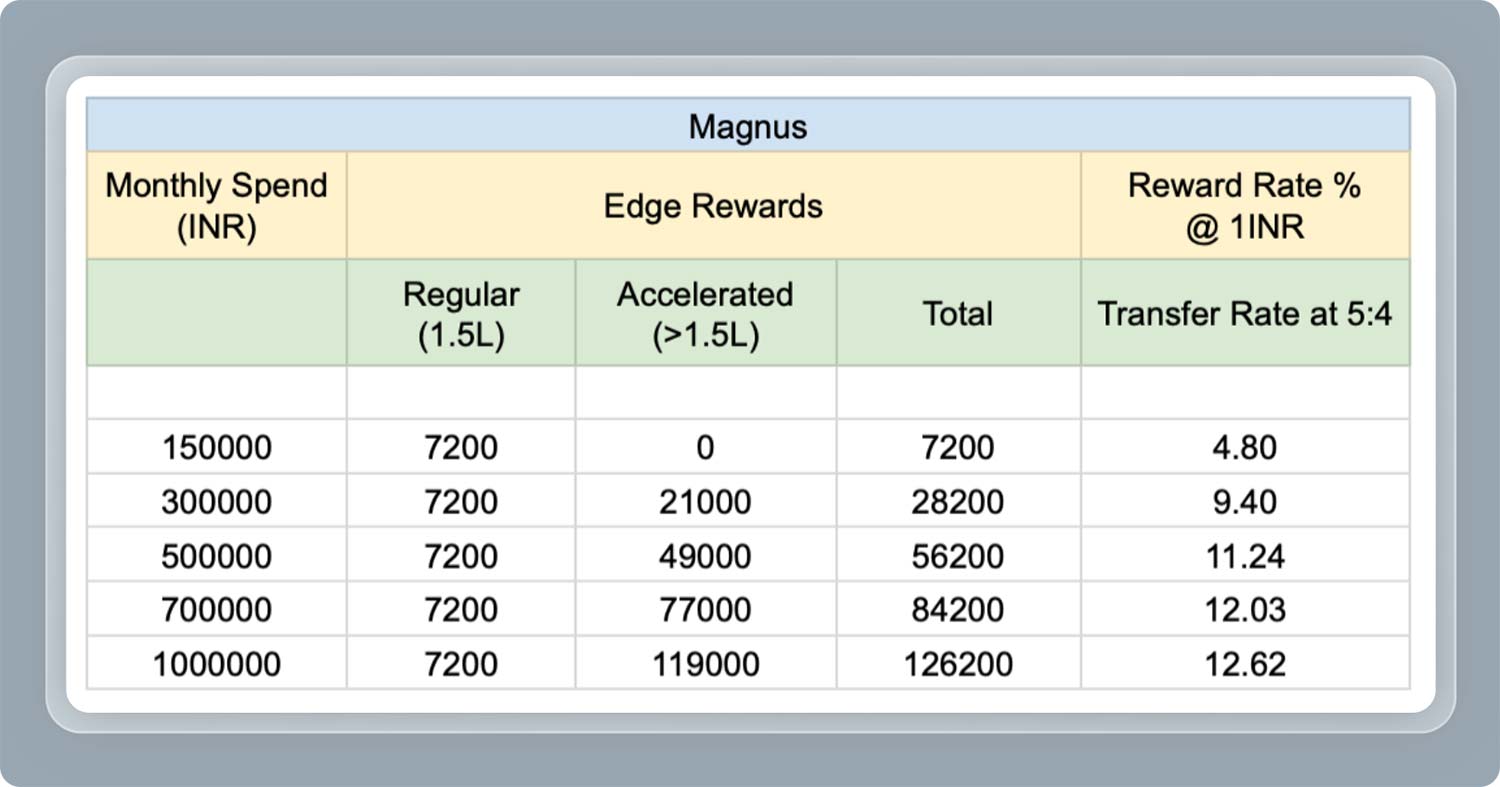
Task: Click the Total column header cell
Action: click(957, 314)
